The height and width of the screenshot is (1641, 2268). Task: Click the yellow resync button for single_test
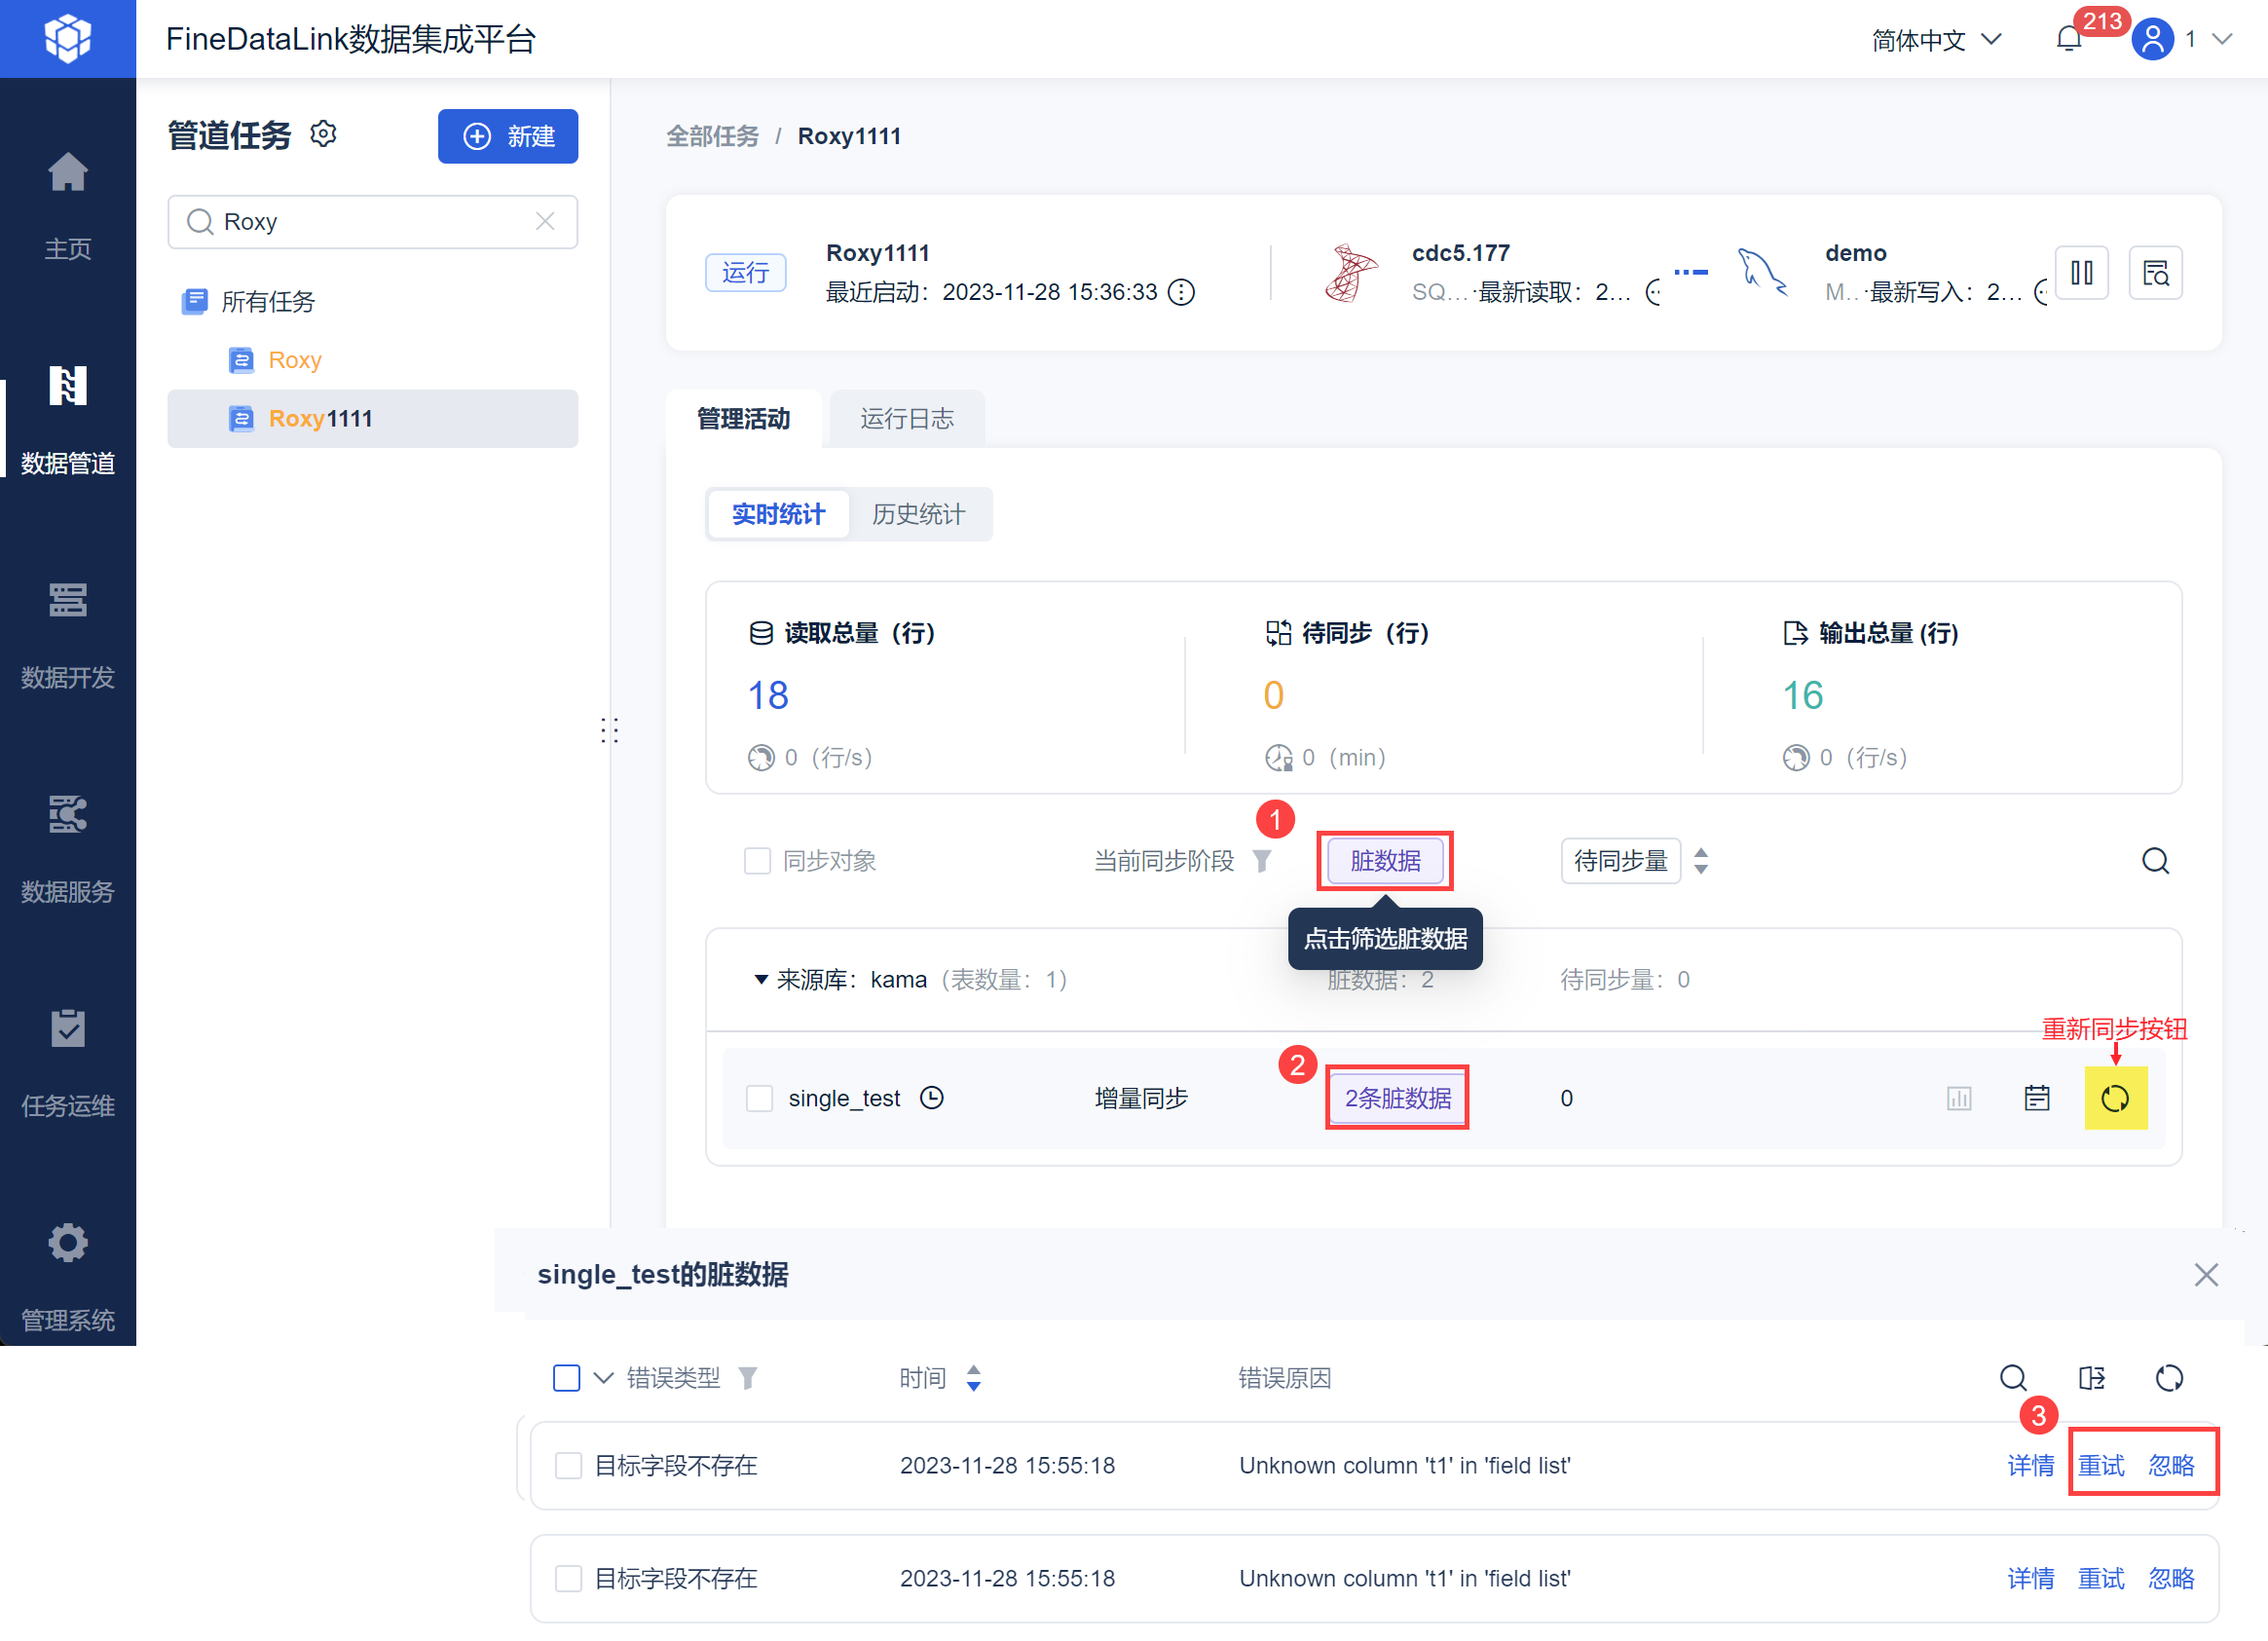point(2114,1098)
